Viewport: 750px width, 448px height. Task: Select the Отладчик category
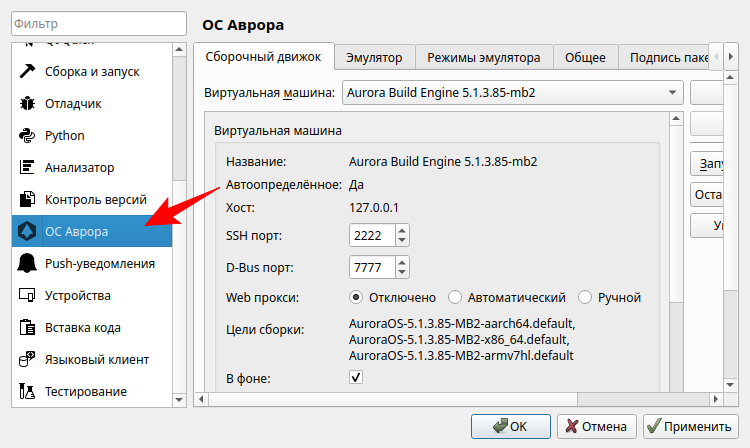tap(92, 103)
